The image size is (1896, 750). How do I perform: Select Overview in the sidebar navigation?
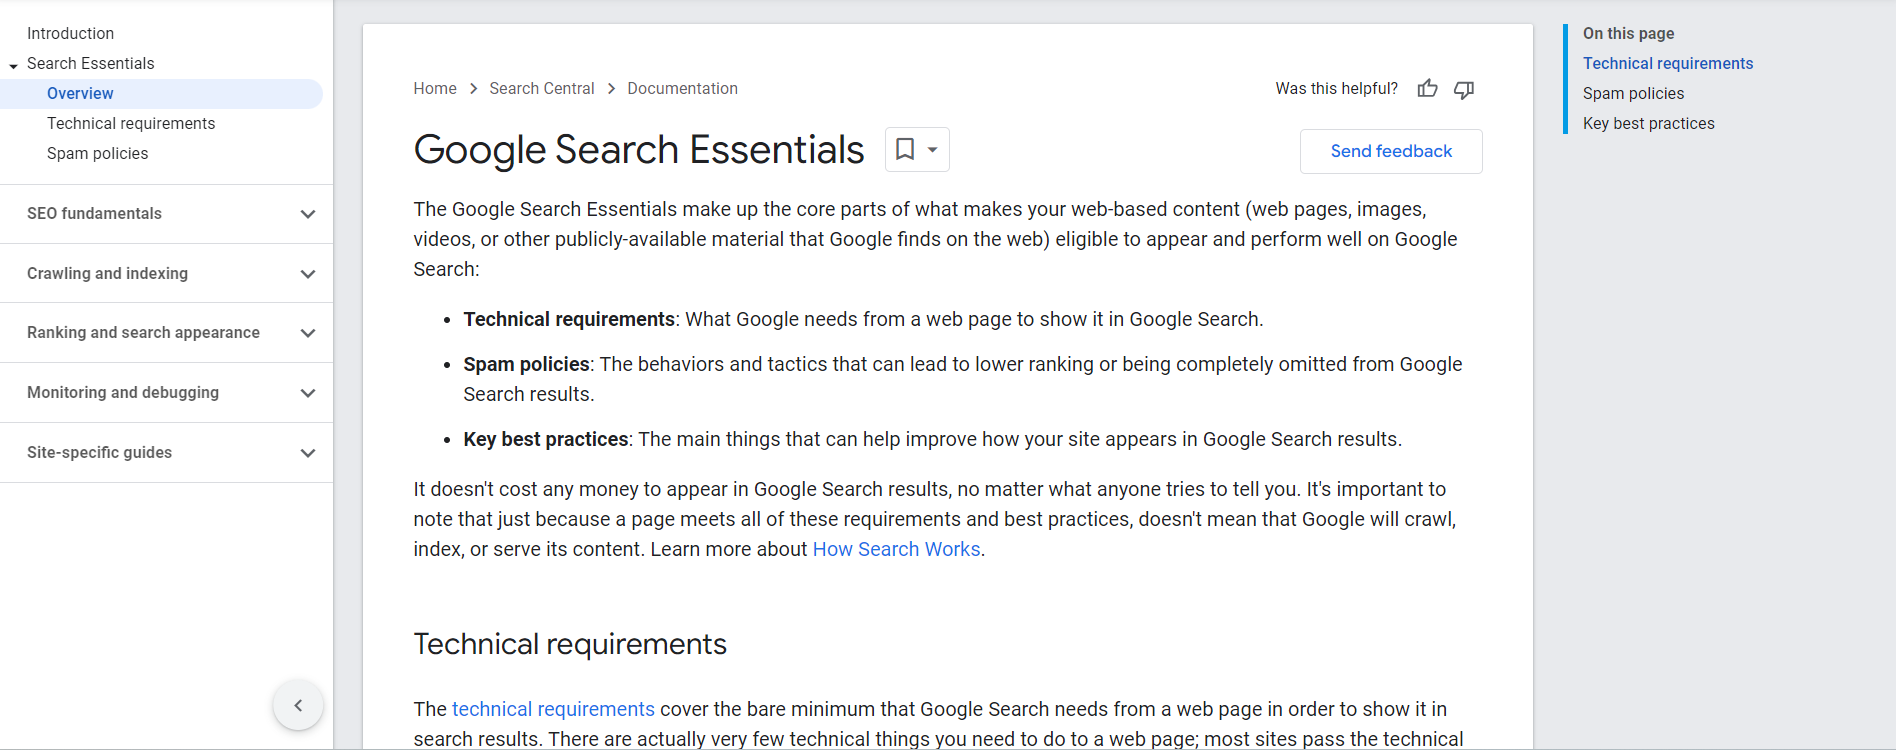[x=80, y=94]
